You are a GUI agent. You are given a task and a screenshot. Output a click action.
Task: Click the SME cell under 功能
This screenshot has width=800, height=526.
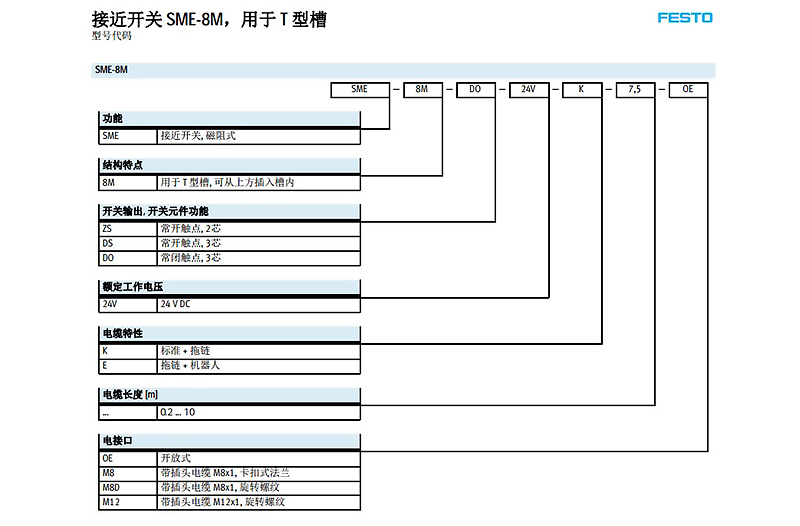(x=128, y=136)
